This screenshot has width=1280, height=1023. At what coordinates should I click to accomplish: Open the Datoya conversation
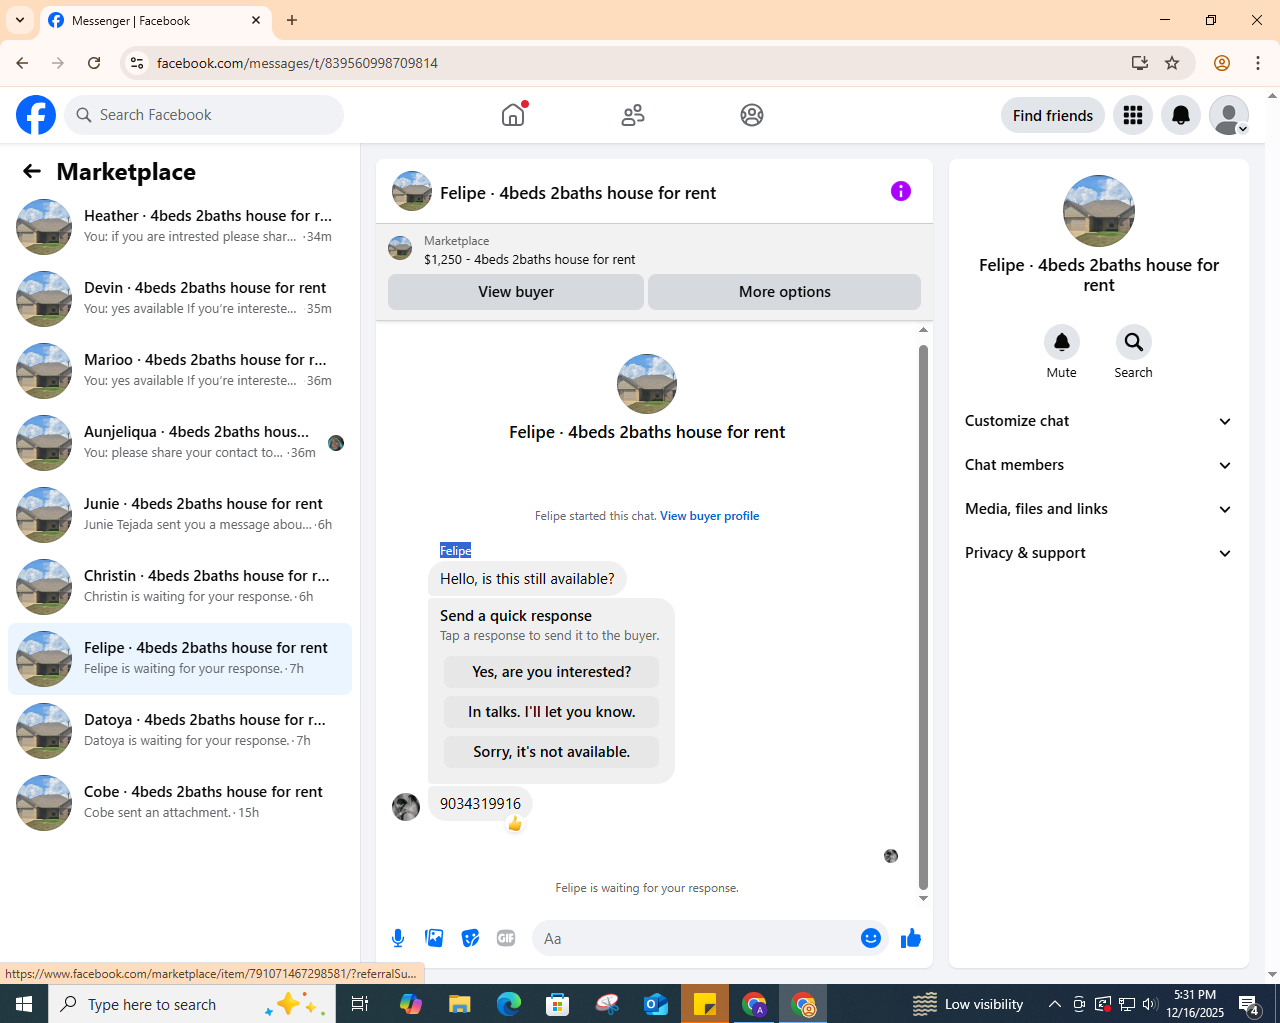(180, 731)
